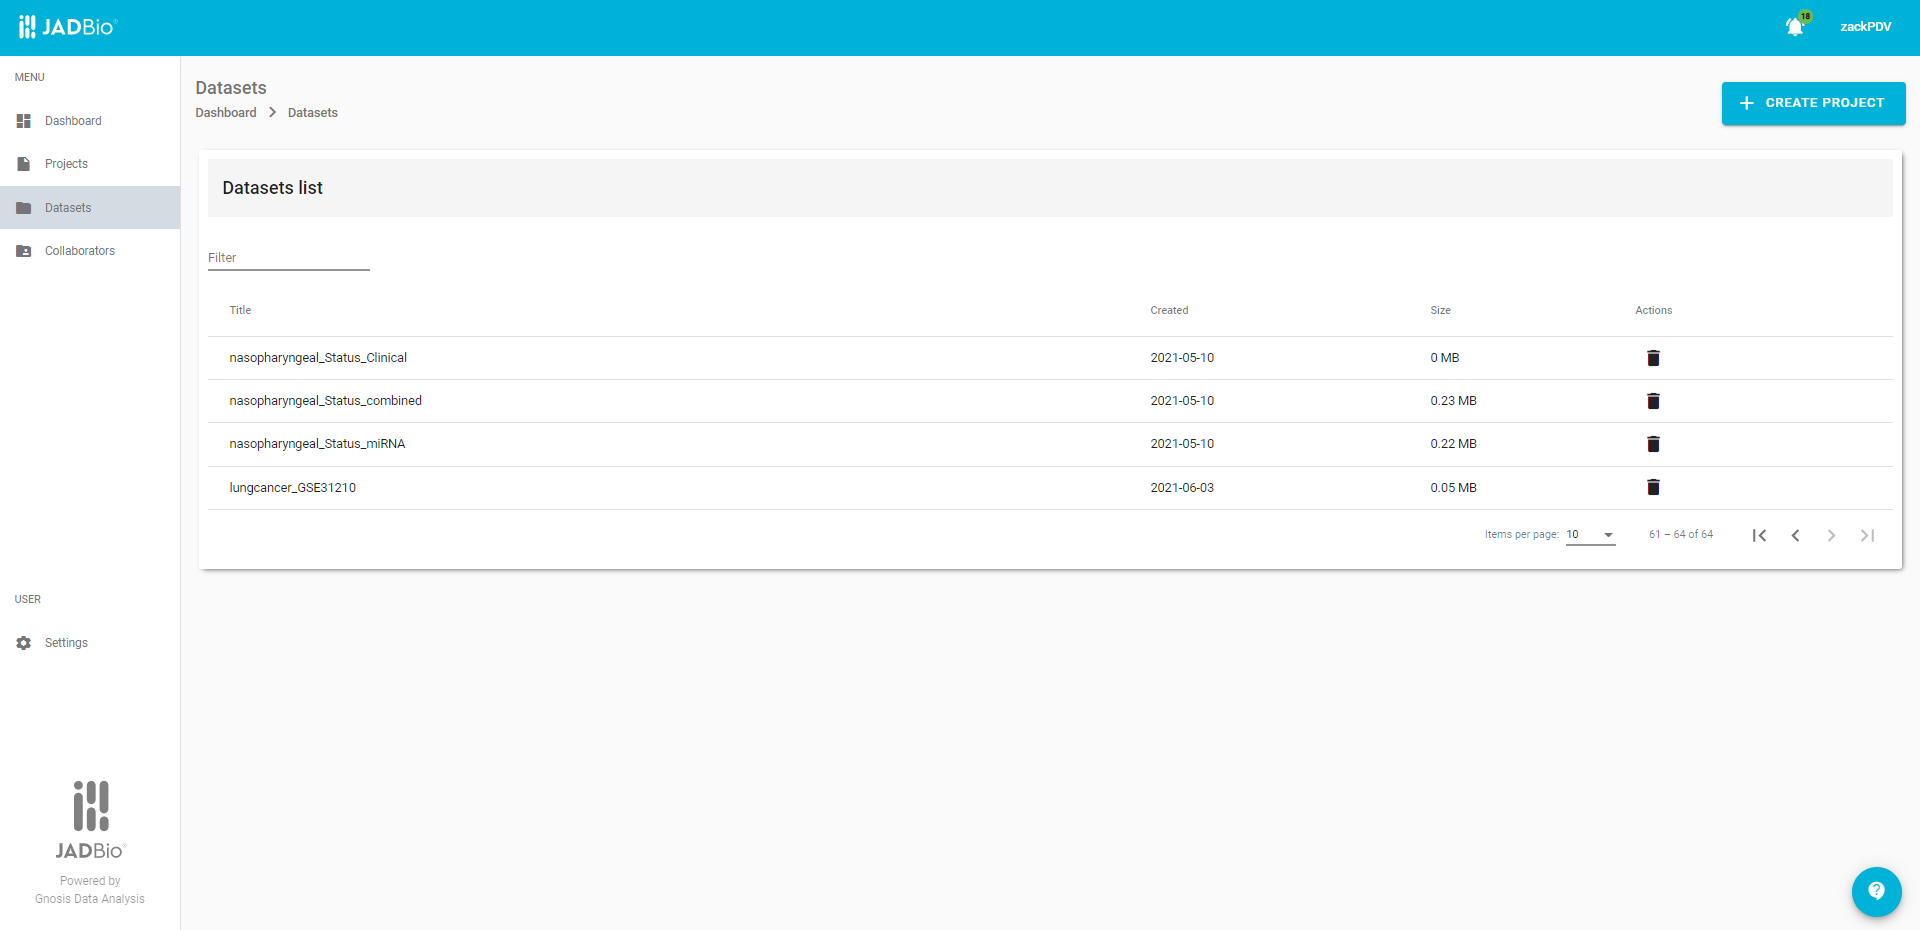Sort by the Title column header

click(240, 311)
